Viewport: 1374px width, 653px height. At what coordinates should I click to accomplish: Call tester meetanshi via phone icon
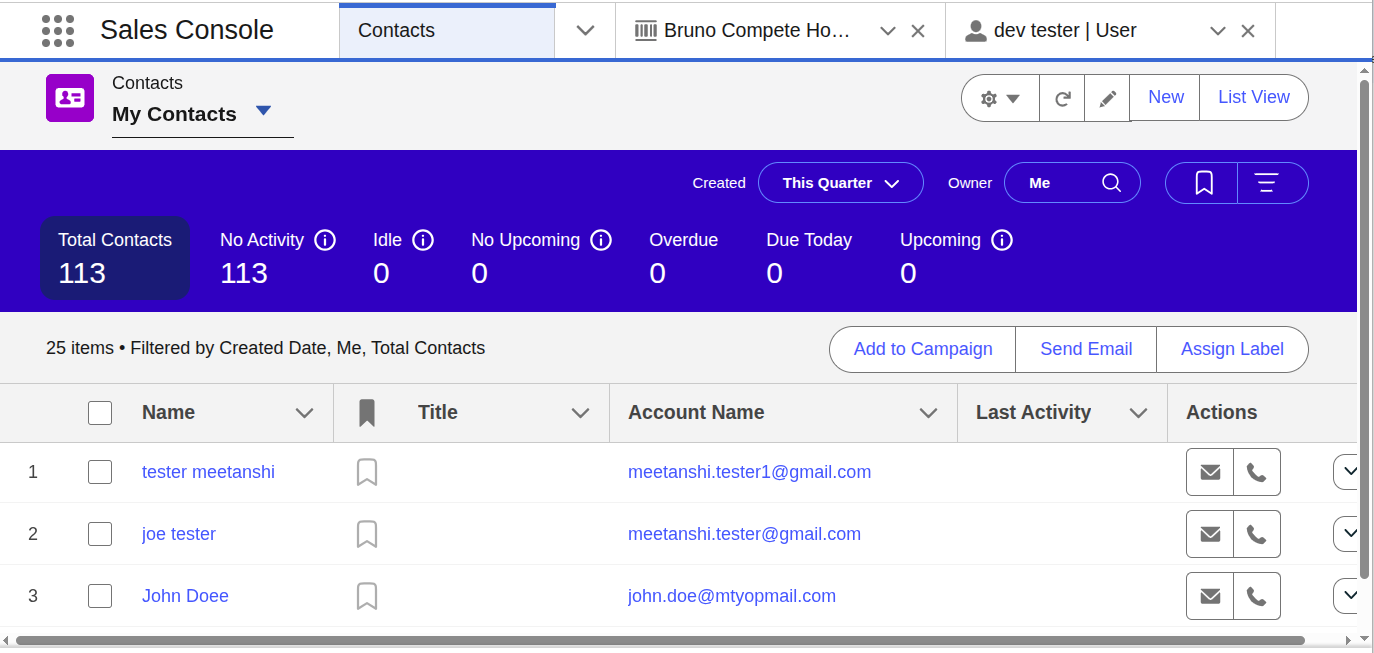[1257, 472]
